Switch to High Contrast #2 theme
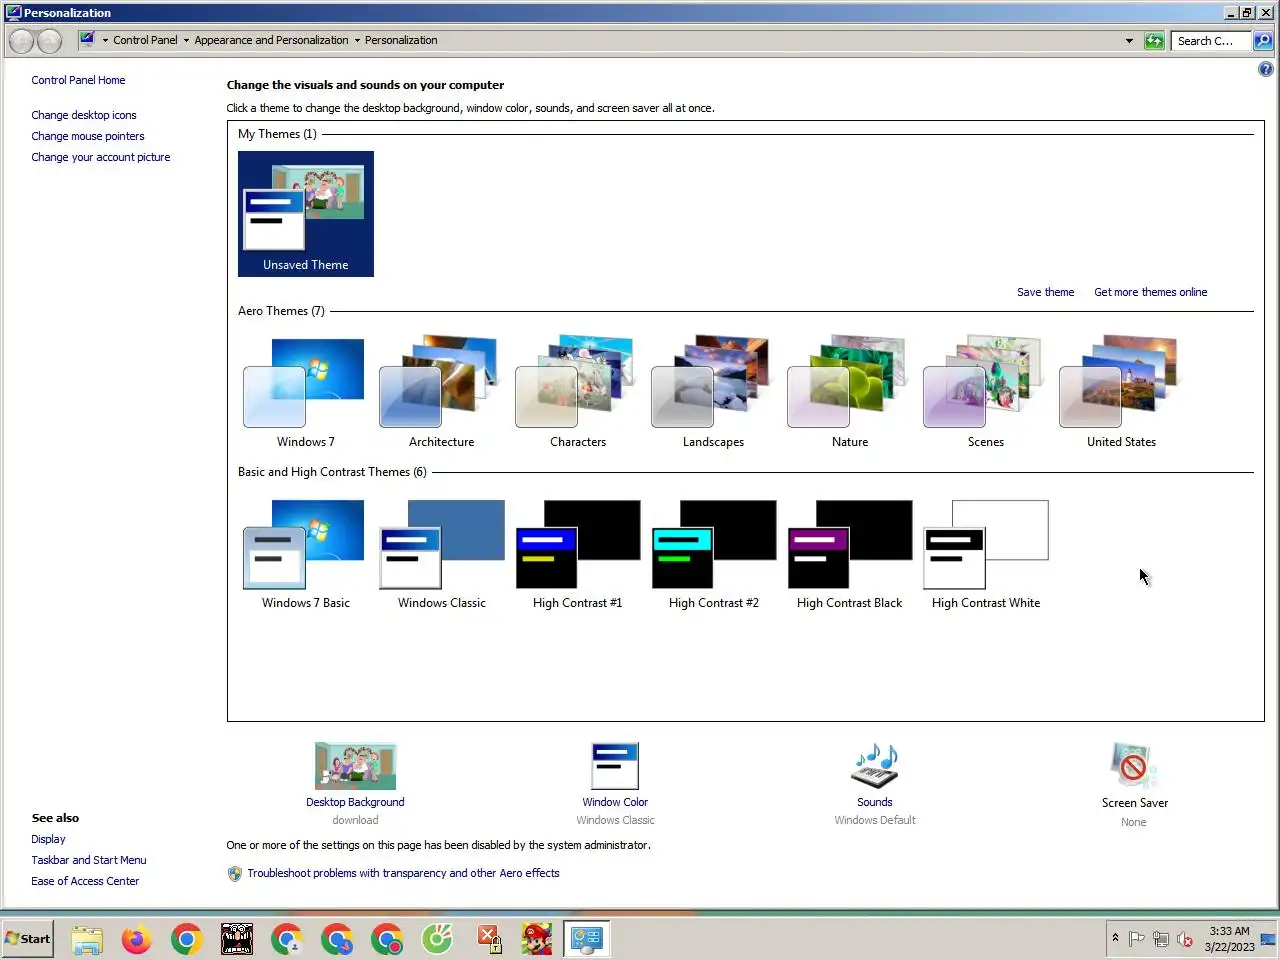 click(x=713, y=555)
